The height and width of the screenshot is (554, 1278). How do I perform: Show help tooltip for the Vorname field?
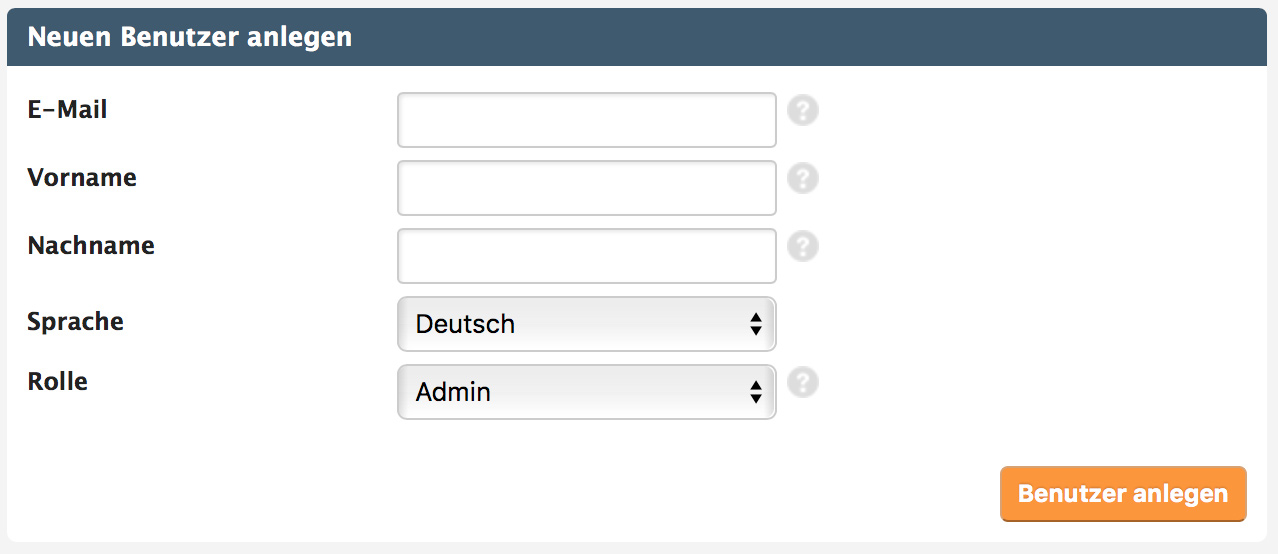803,178
